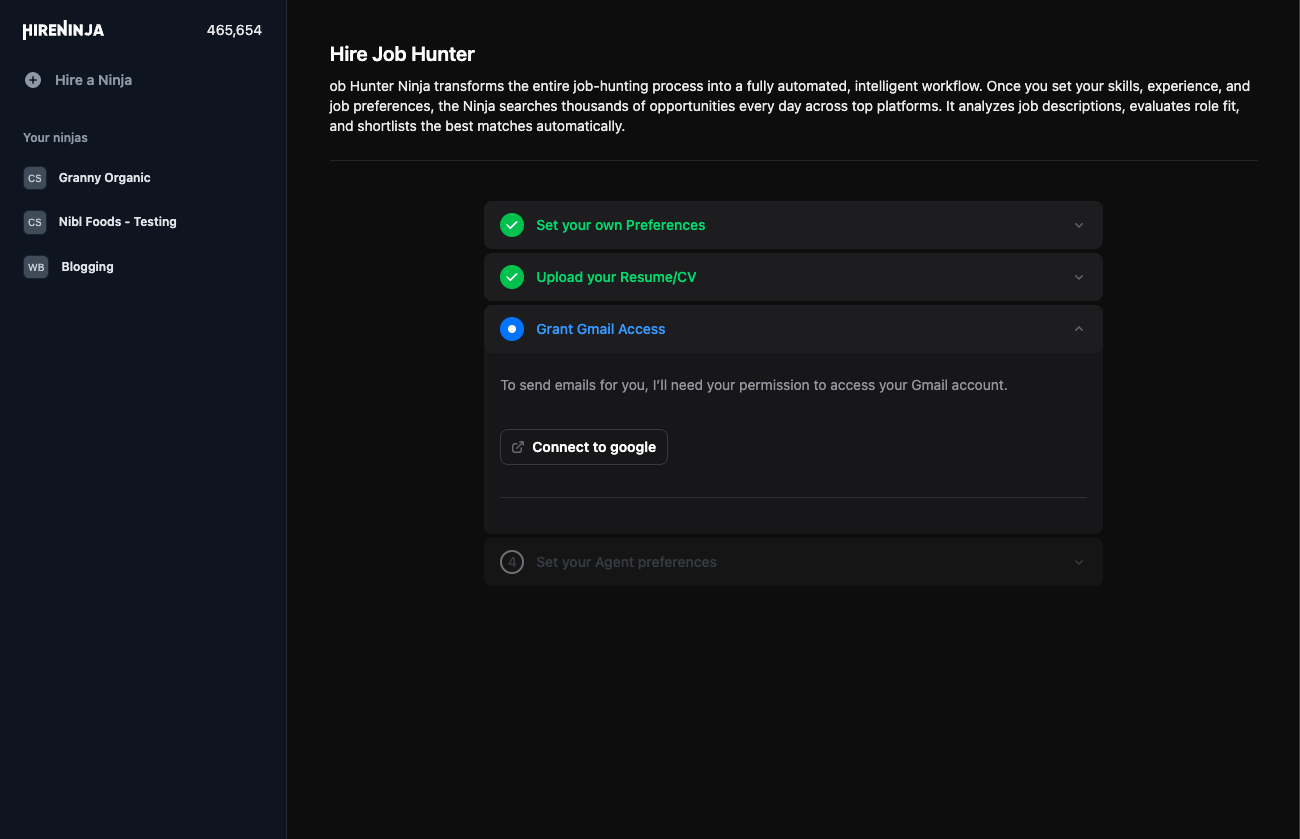Click the external link icon inside Connect to google

517,447
